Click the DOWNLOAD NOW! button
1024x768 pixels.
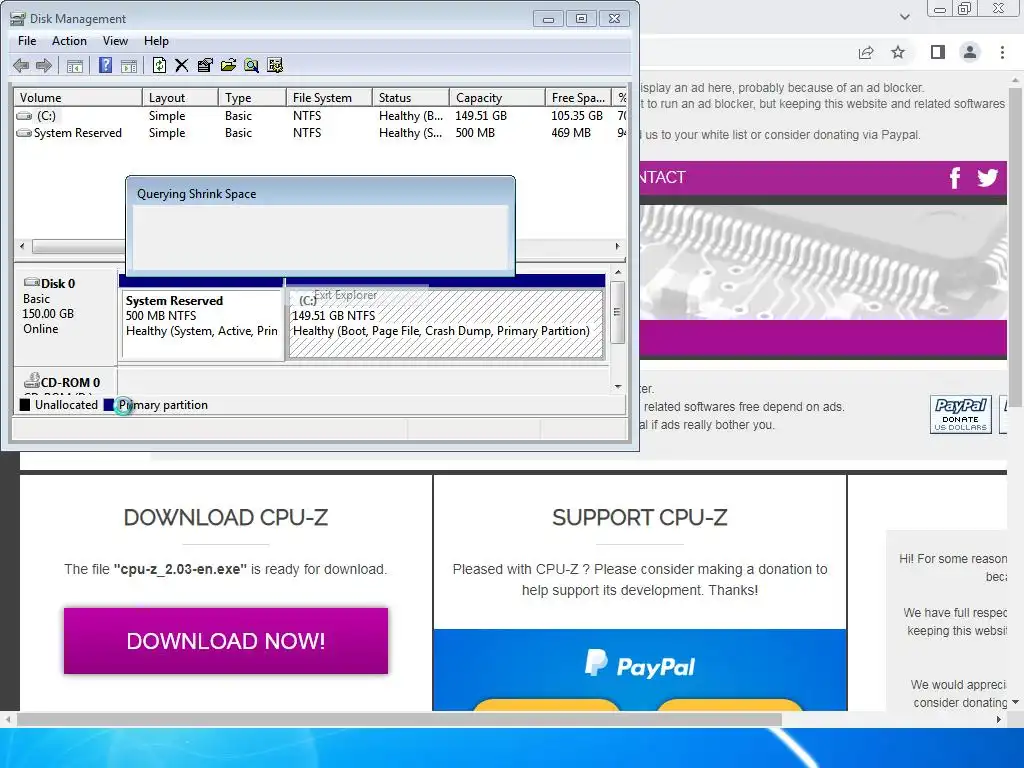[x=226, y=641]
